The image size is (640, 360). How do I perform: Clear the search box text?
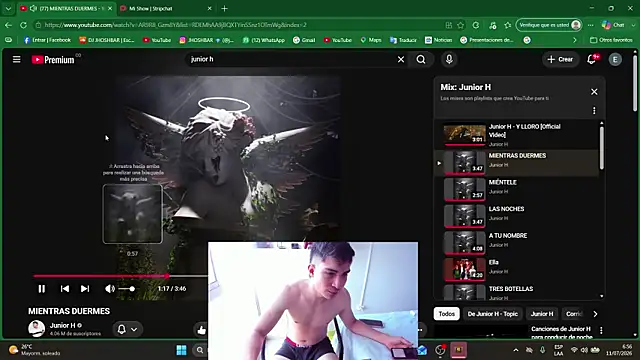[401, 60]
